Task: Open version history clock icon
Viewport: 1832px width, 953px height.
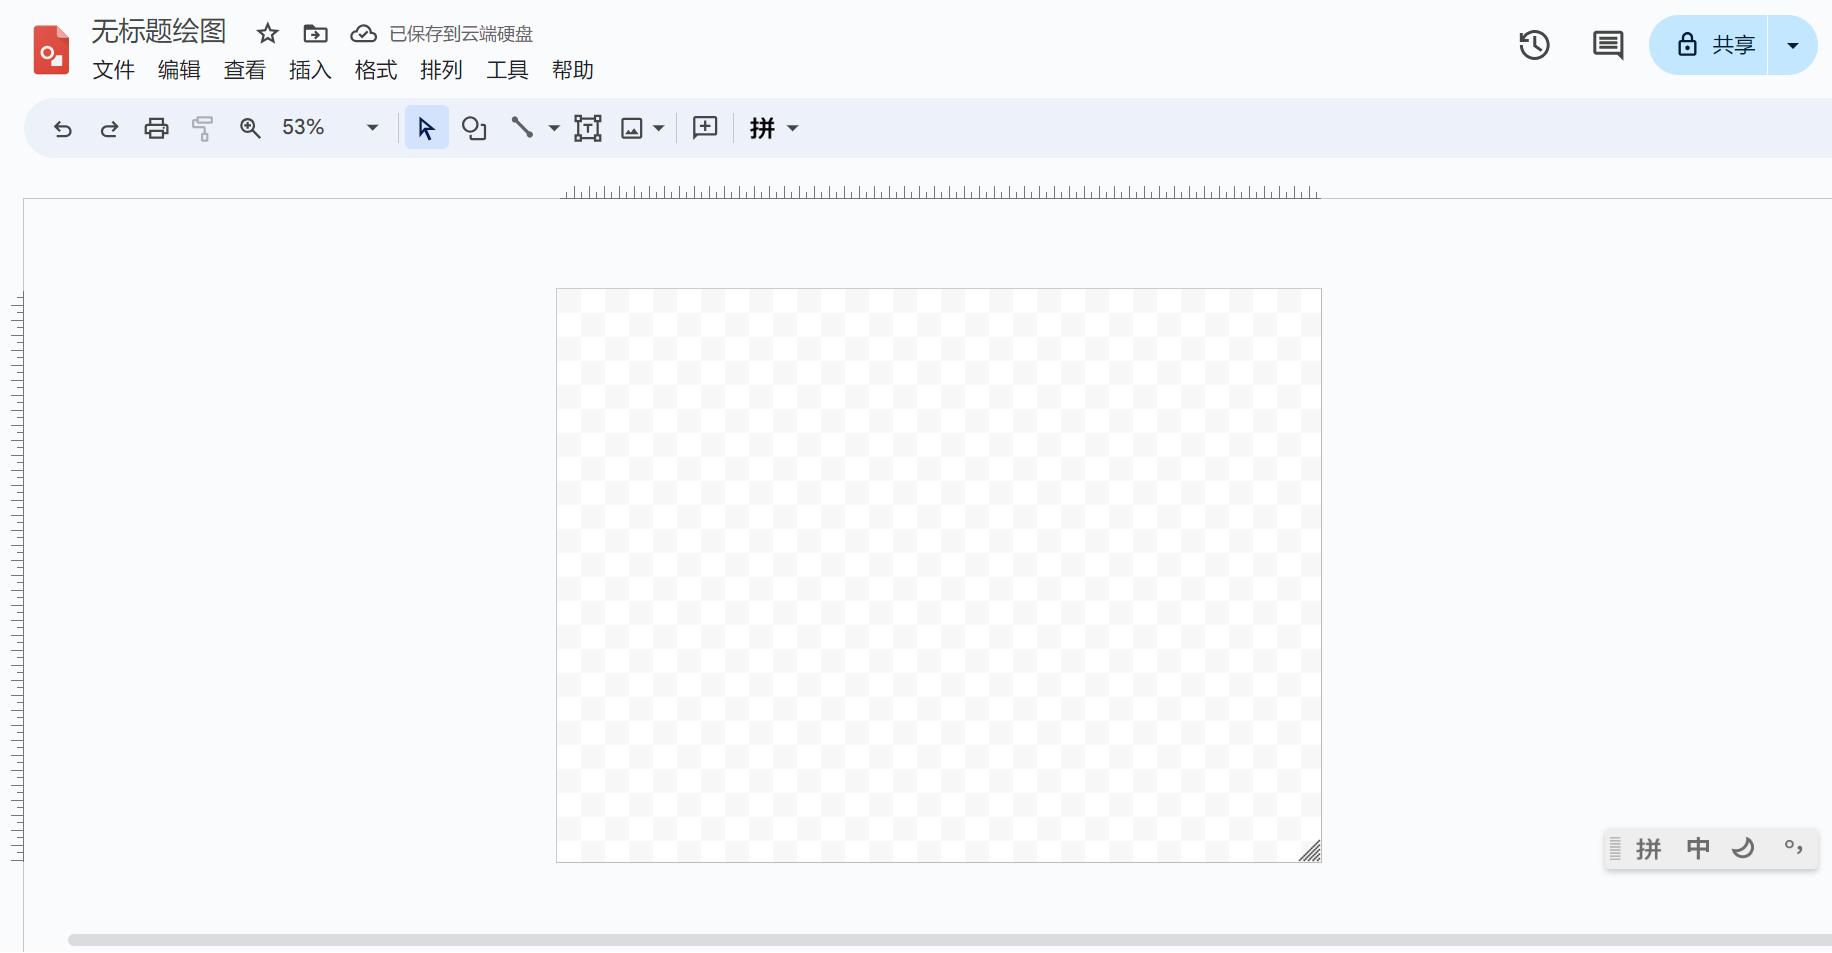Action: (x=1534, y=45)
